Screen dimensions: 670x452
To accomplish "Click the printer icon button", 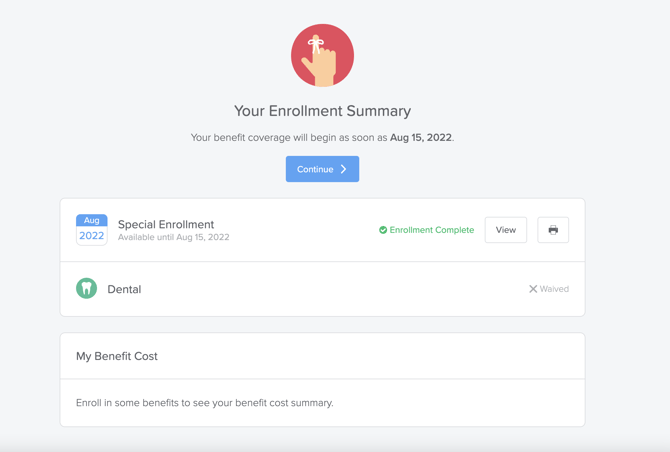I will (x=553, y=230).
